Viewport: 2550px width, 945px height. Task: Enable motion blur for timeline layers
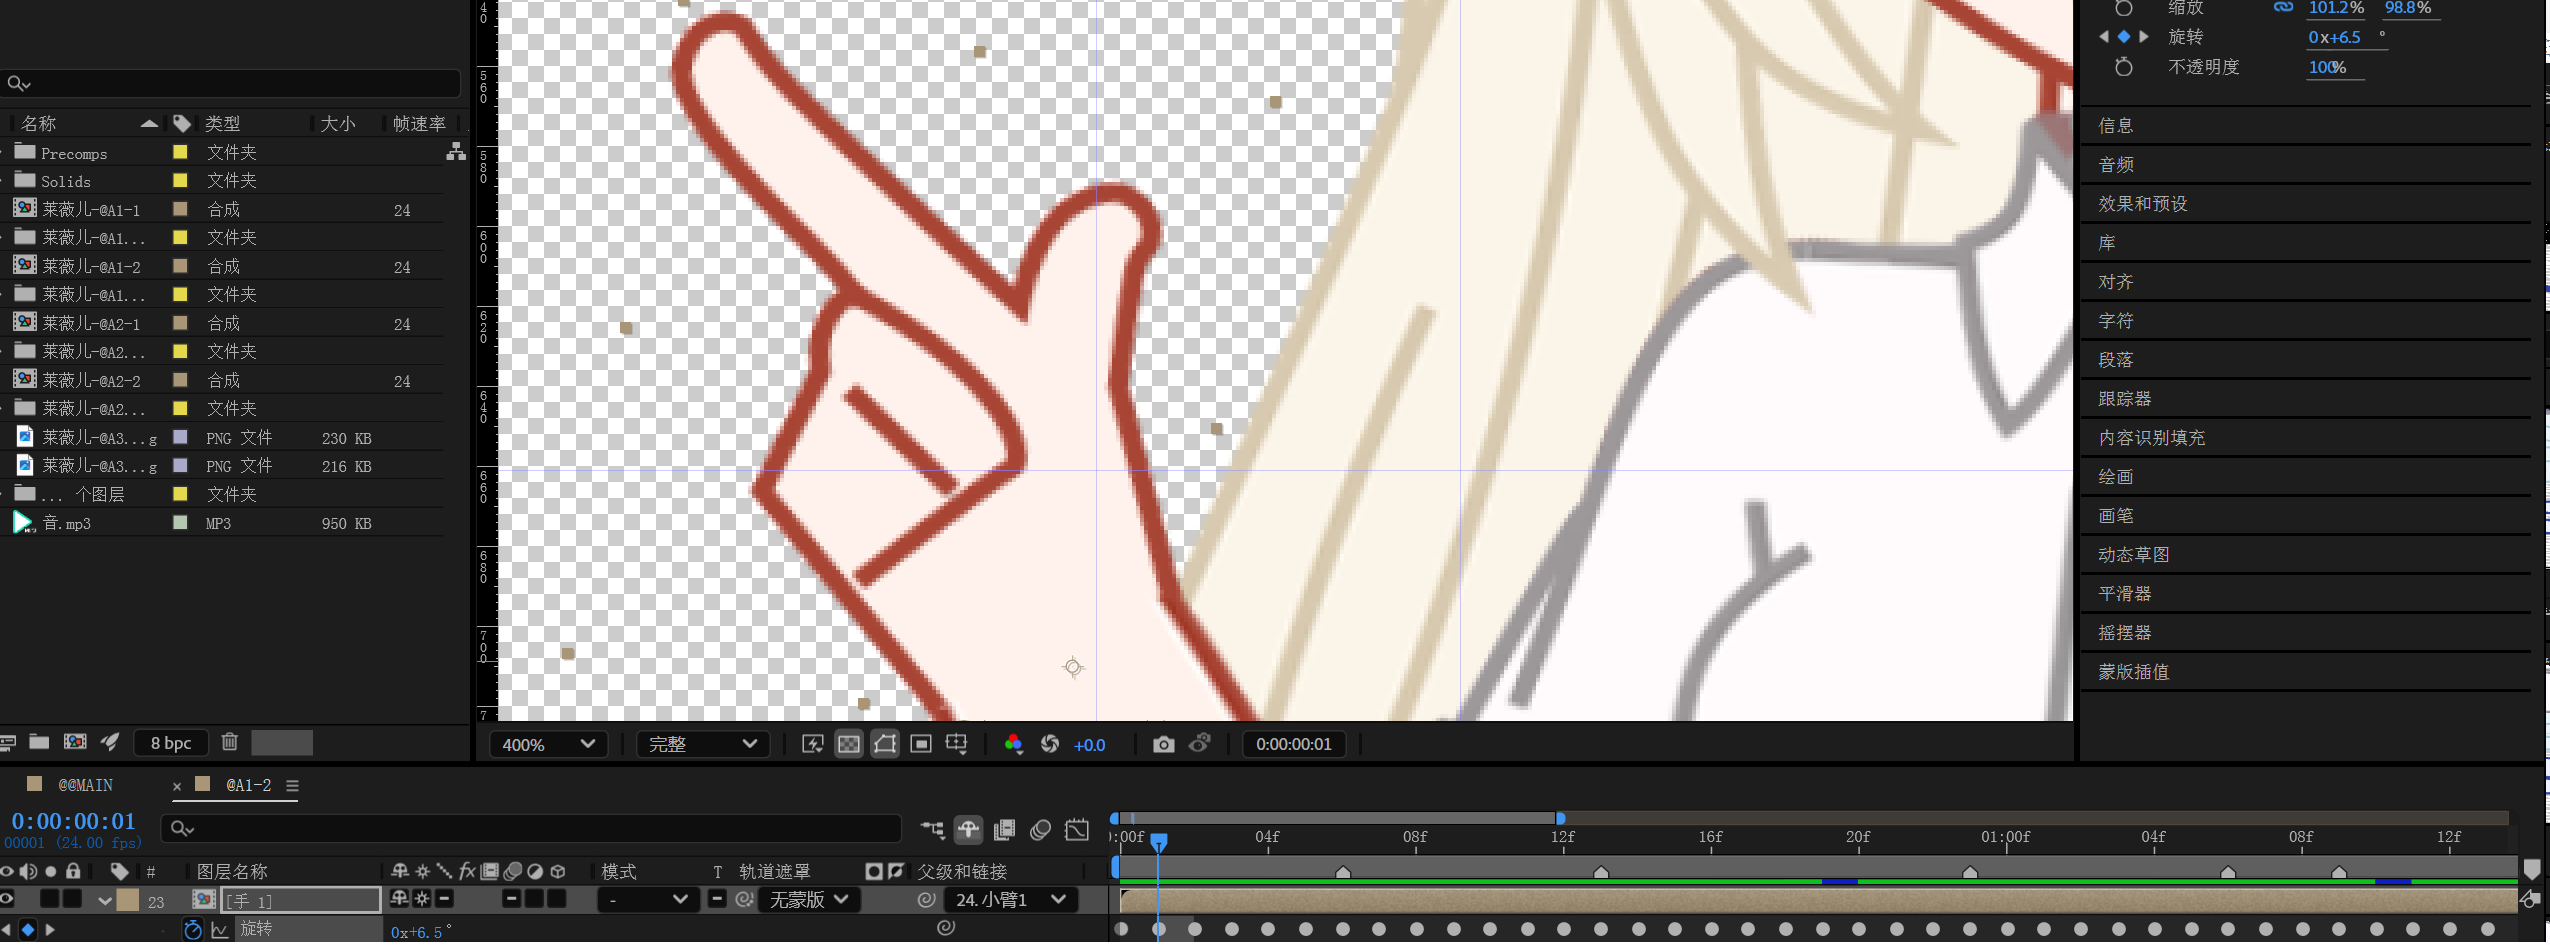tap(1040, 830)
